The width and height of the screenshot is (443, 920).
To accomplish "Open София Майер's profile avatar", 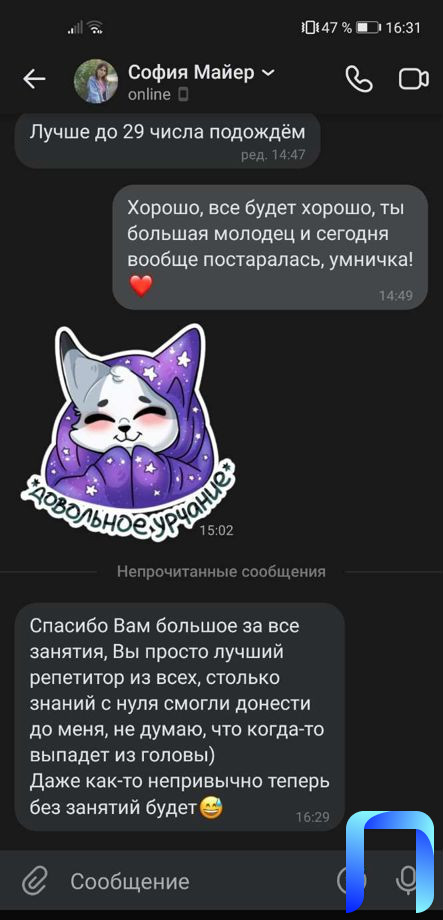I will (x=96, y=81).
